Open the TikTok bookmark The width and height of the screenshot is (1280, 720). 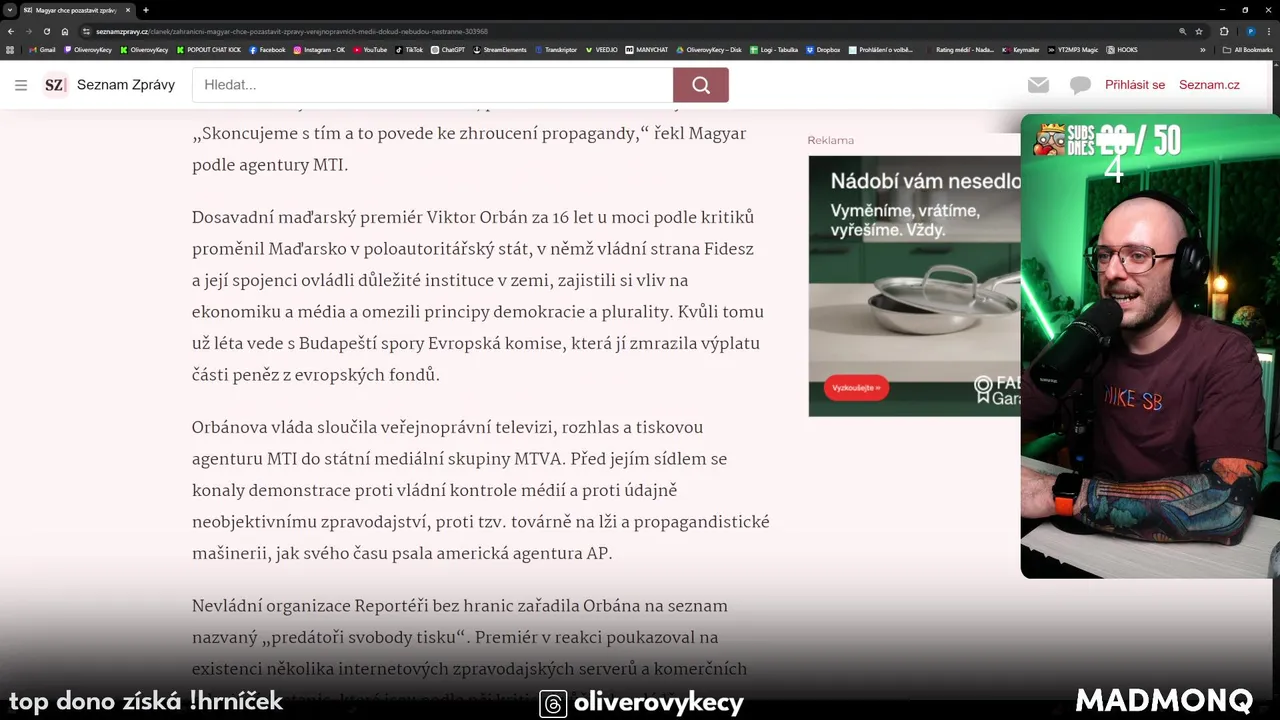click(409, 49)
